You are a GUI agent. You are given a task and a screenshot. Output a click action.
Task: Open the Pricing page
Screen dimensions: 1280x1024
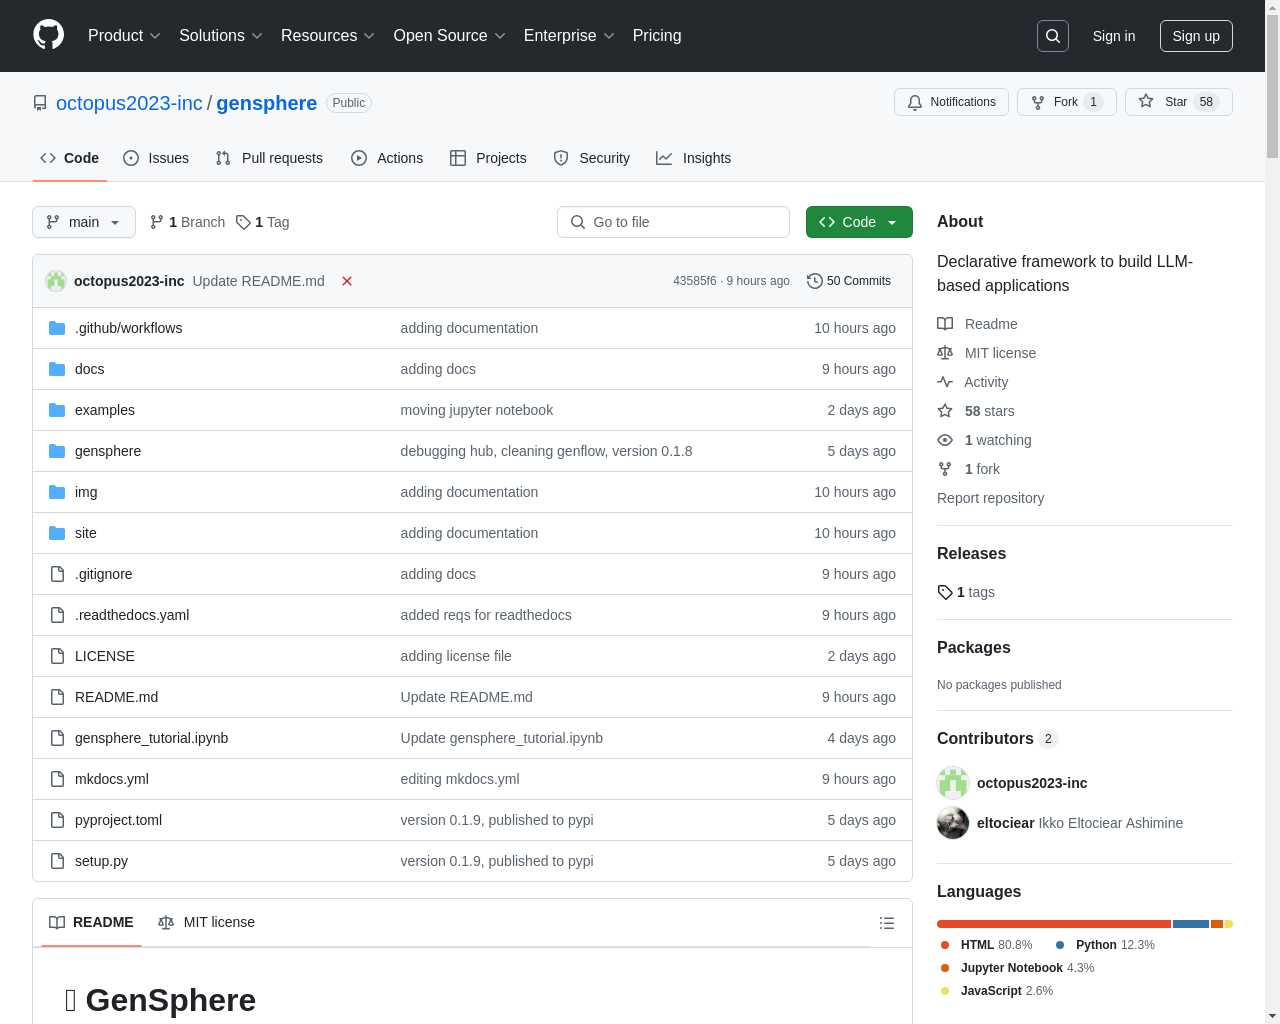click(x=657, y=36)
